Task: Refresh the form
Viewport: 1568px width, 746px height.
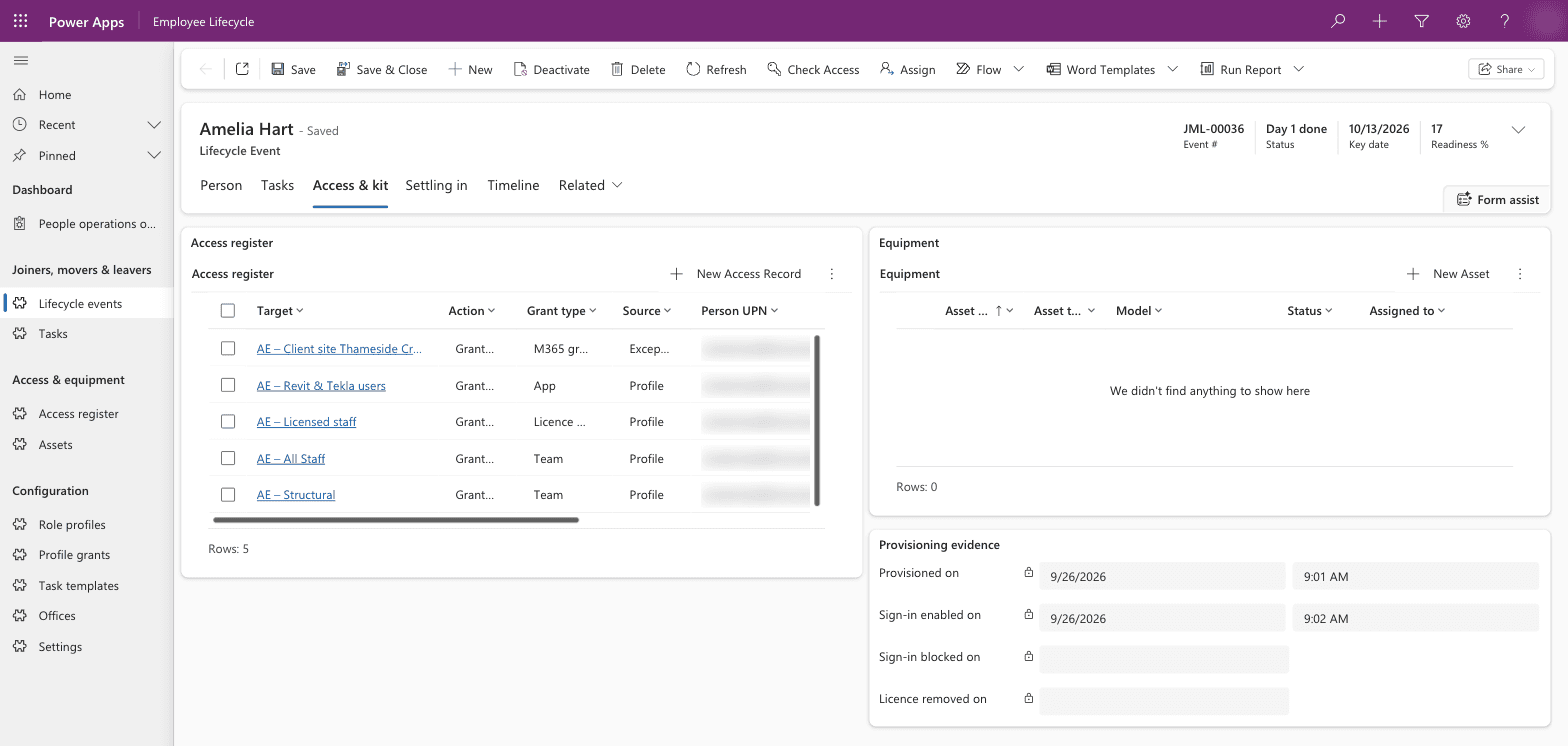Action: (x=716, y=69)
